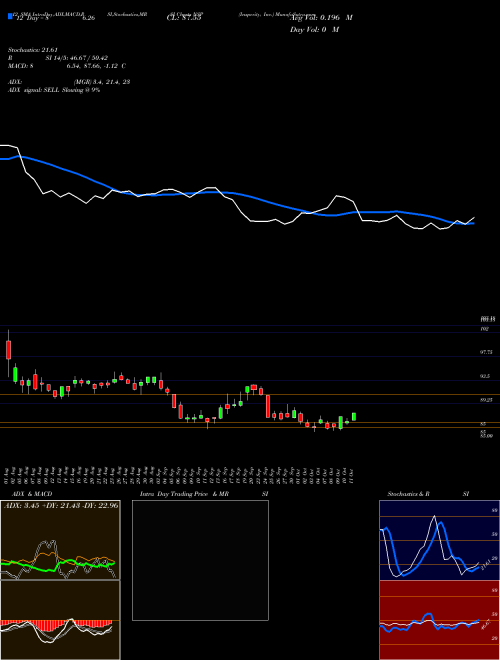
Task: Click the last green candlestick
Action: tap(354, 416)
